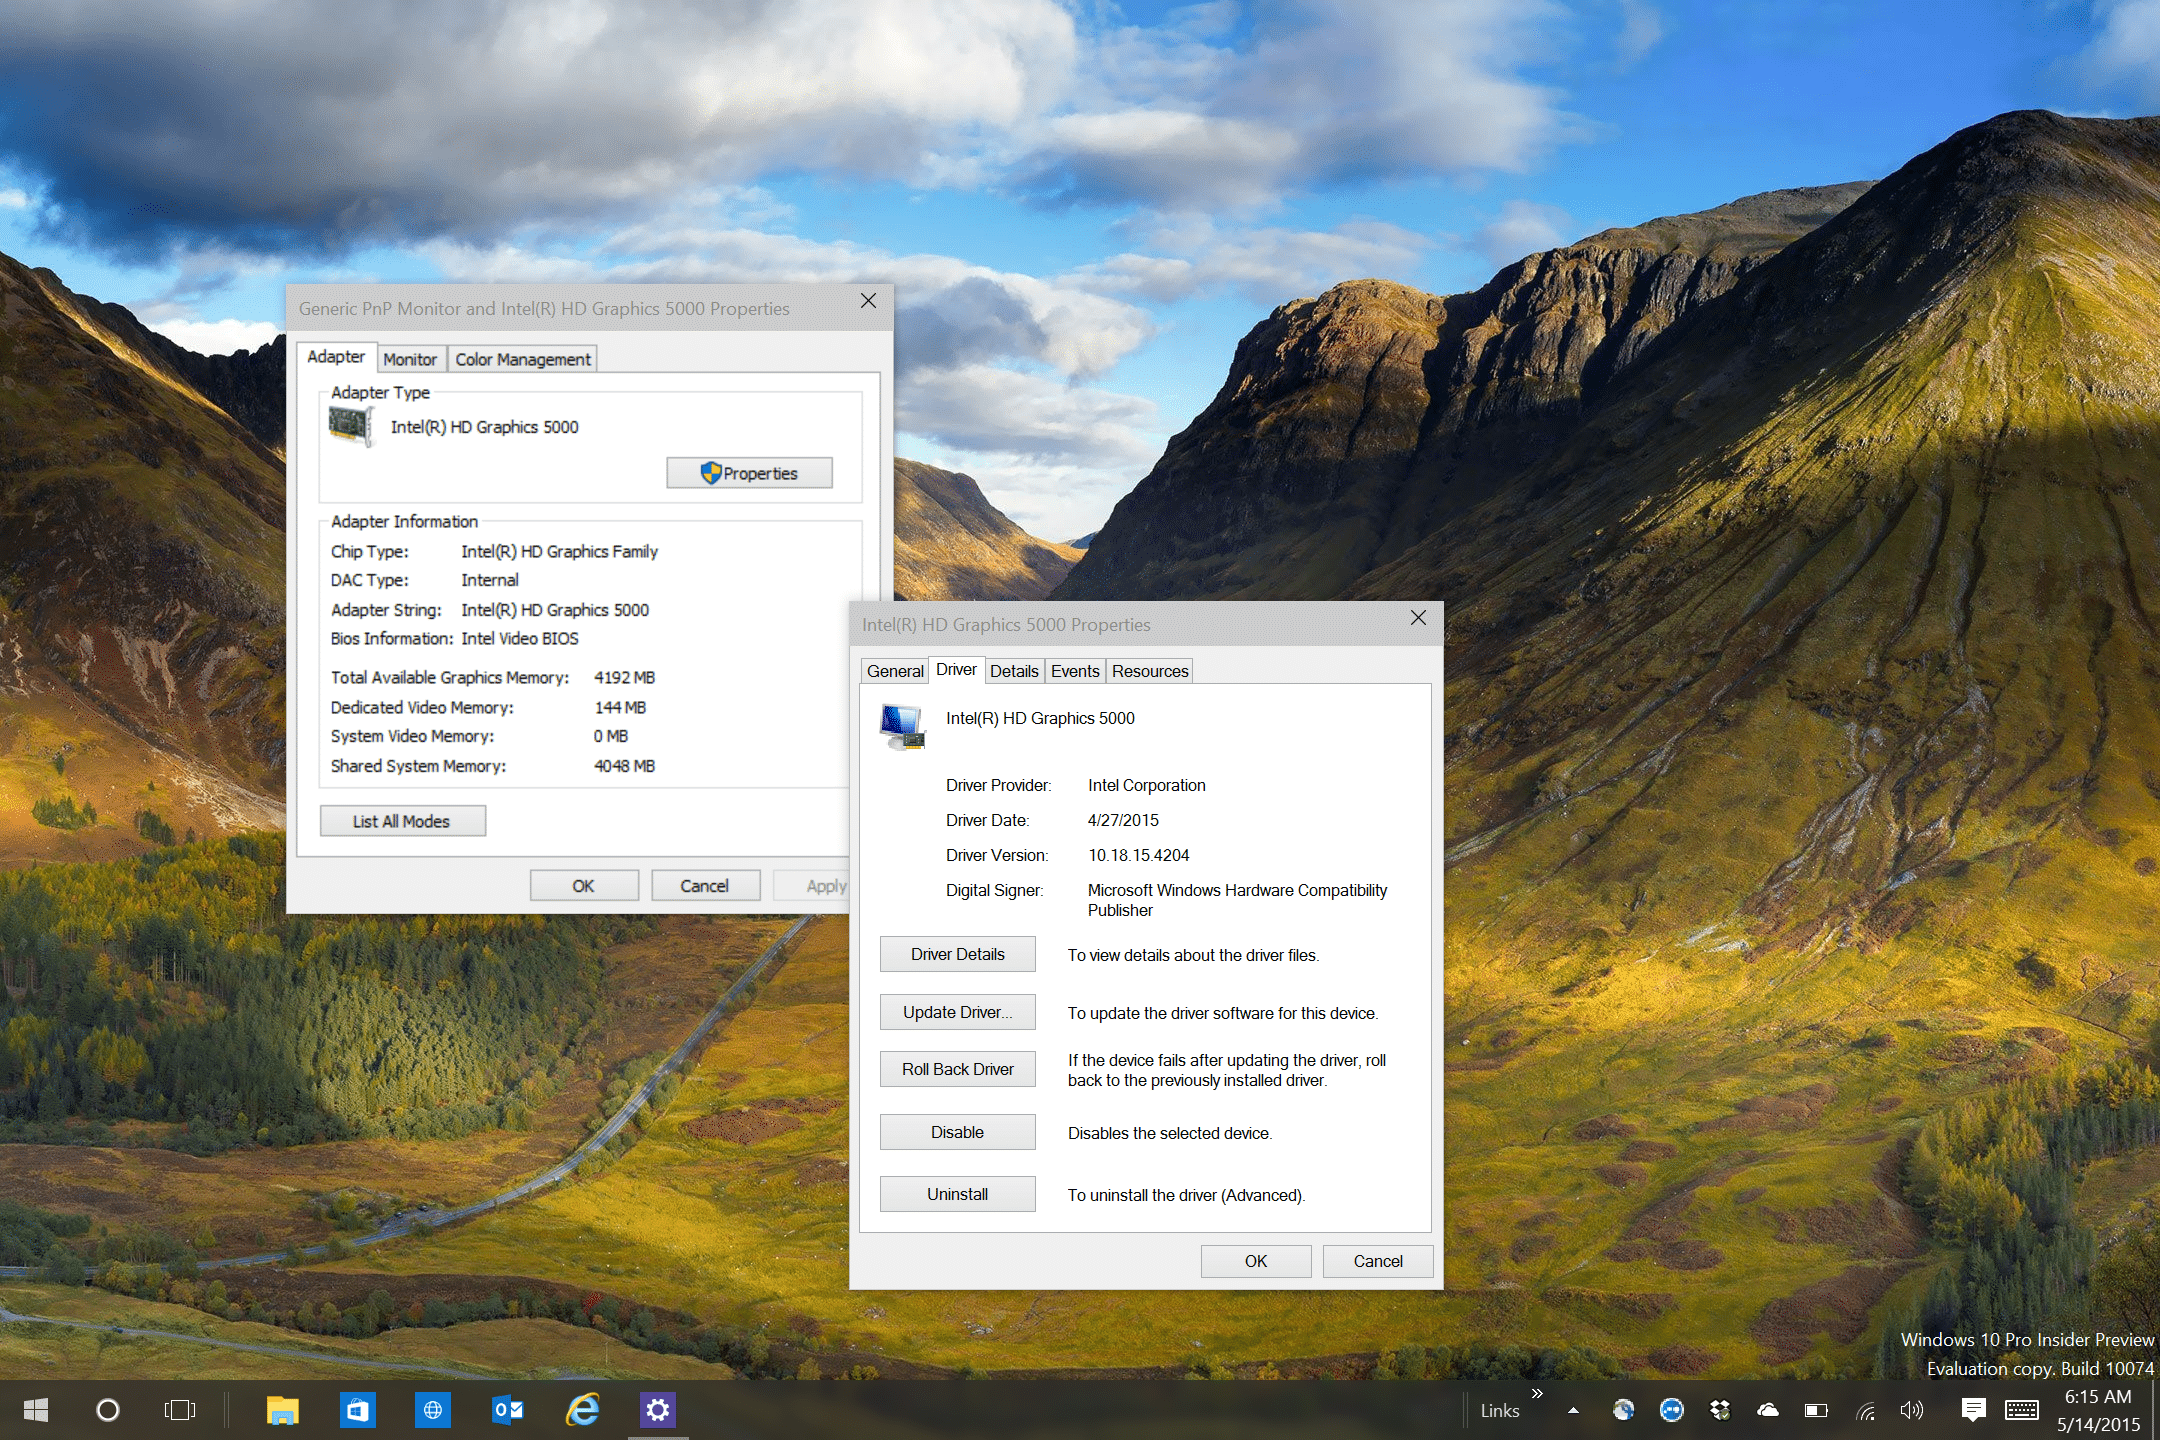The height and width of the screenshot is (1440, 2160).
Task: Expand the Links toolbar chevron
Action: pos(1537,1394)
